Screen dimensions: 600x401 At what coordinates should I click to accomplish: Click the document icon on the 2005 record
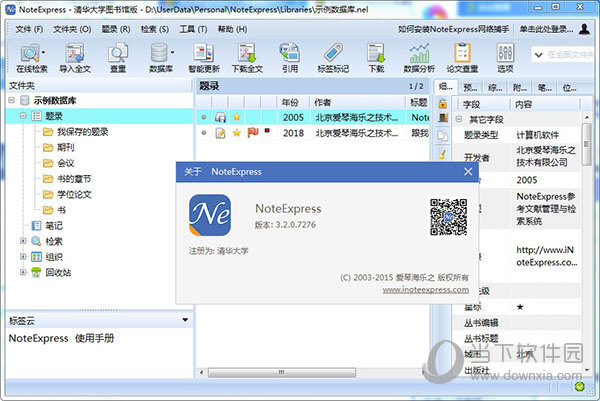coord(220,117)
